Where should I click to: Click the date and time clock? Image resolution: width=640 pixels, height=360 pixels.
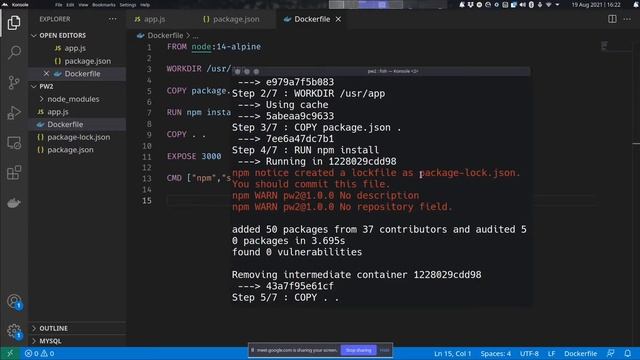point(596,5)
